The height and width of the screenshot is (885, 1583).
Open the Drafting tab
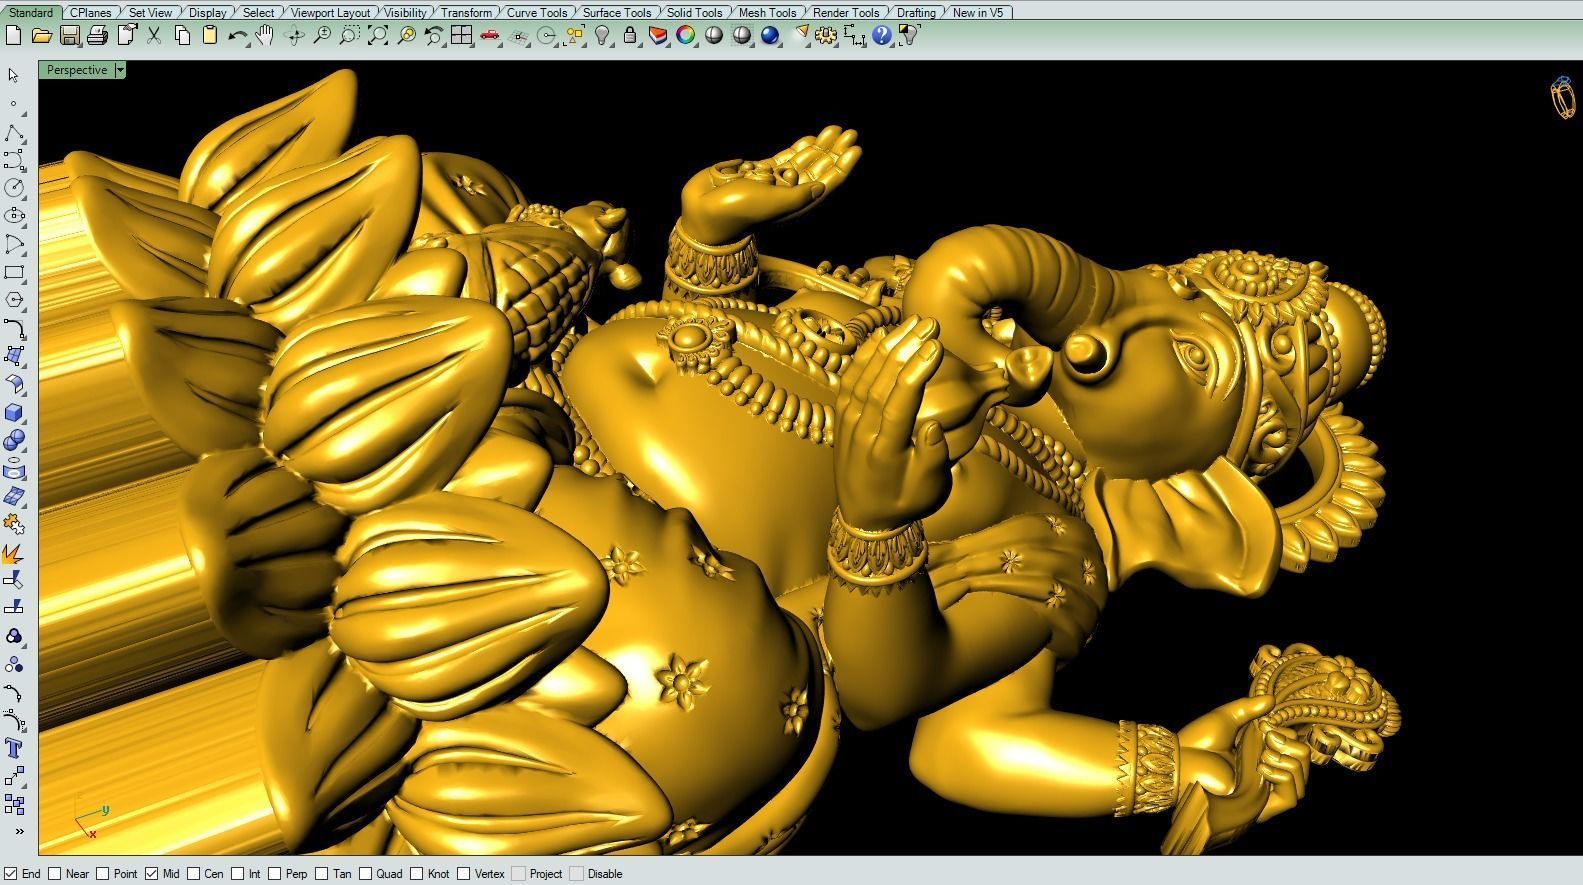tap(916, 12)
